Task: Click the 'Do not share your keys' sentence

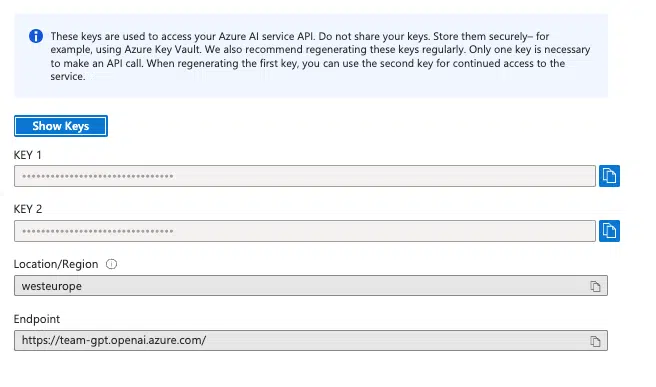Action: pos(374,36)
